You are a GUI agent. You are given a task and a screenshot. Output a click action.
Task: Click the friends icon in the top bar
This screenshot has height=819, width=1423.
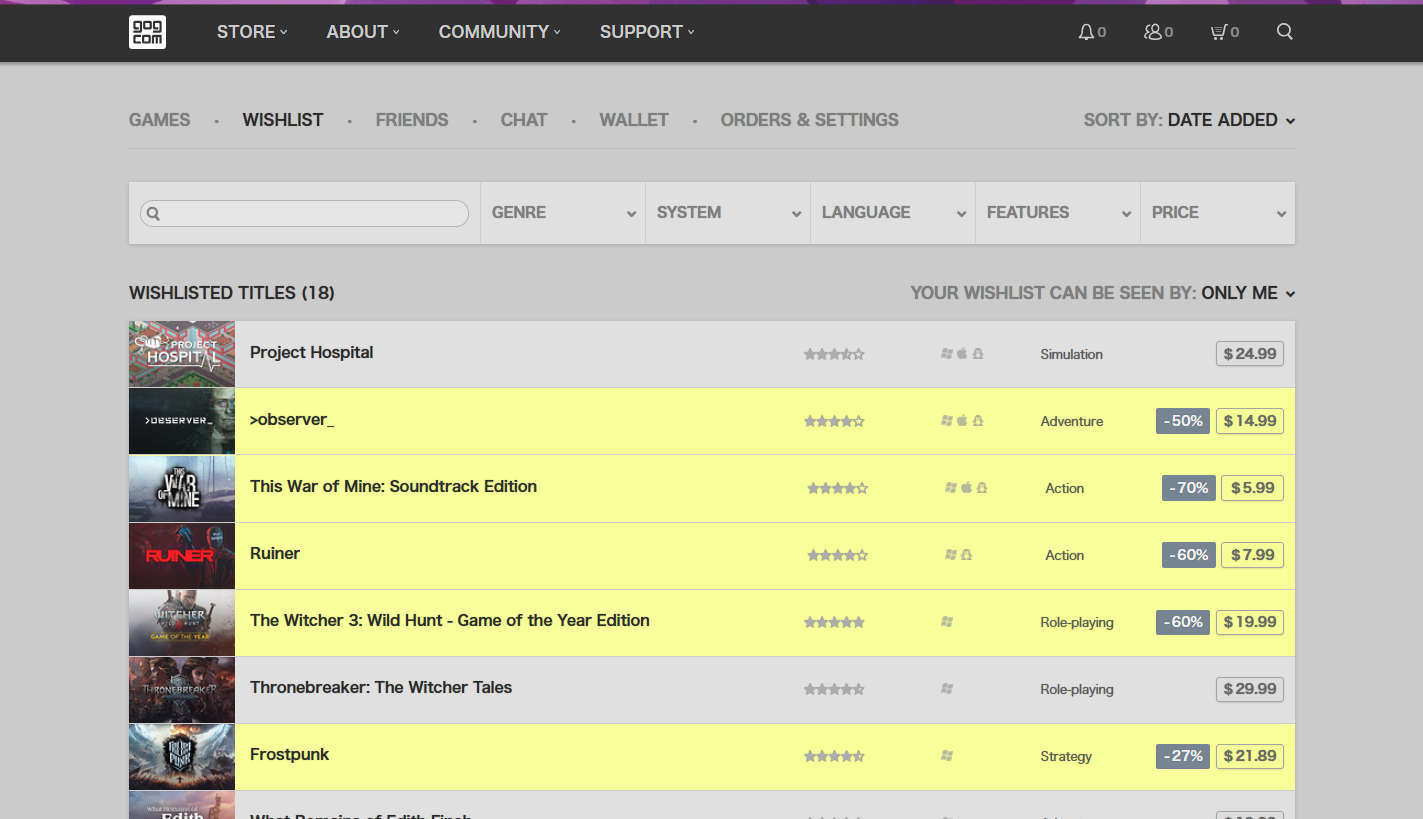click(1153, 31)
